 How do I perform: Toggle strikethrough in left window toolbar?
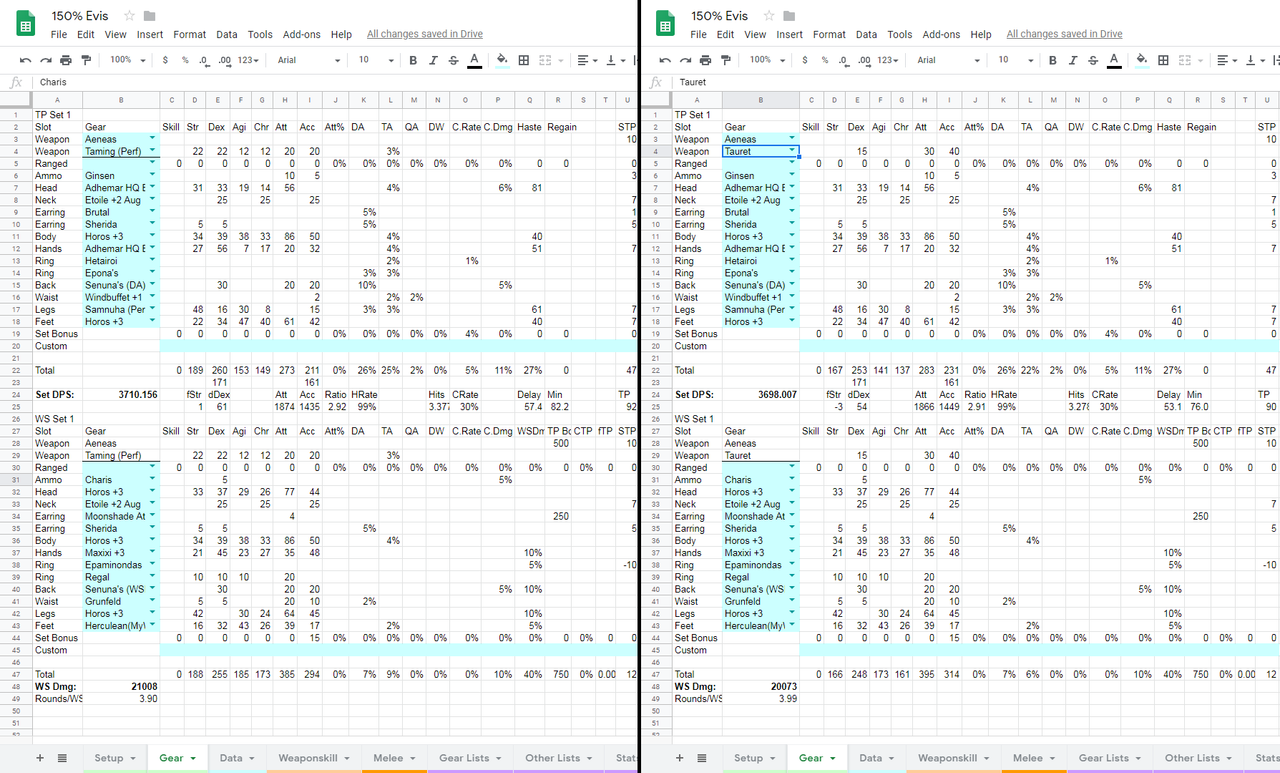pos(453,60)
